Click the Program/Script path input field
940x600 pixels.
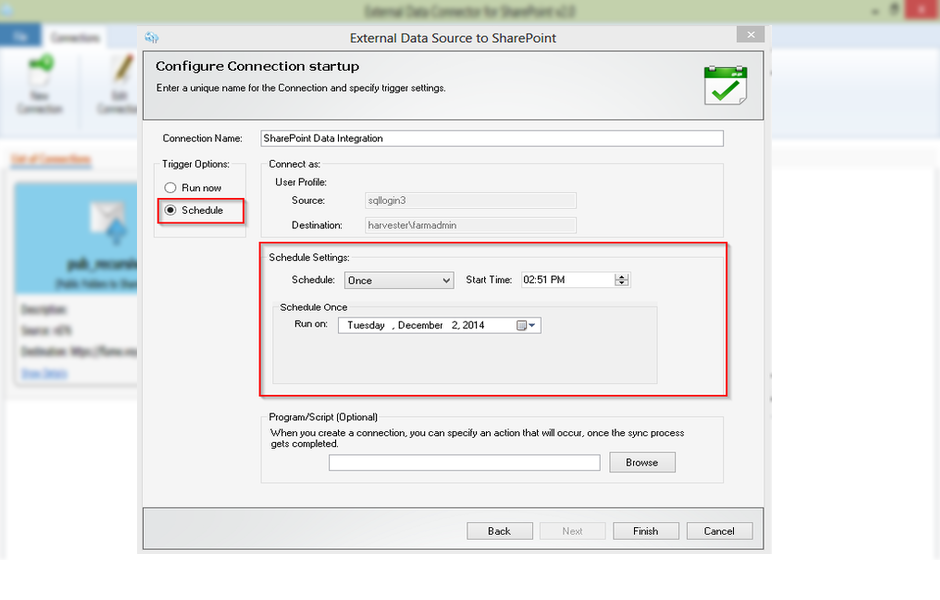click(x=464, y=463)
